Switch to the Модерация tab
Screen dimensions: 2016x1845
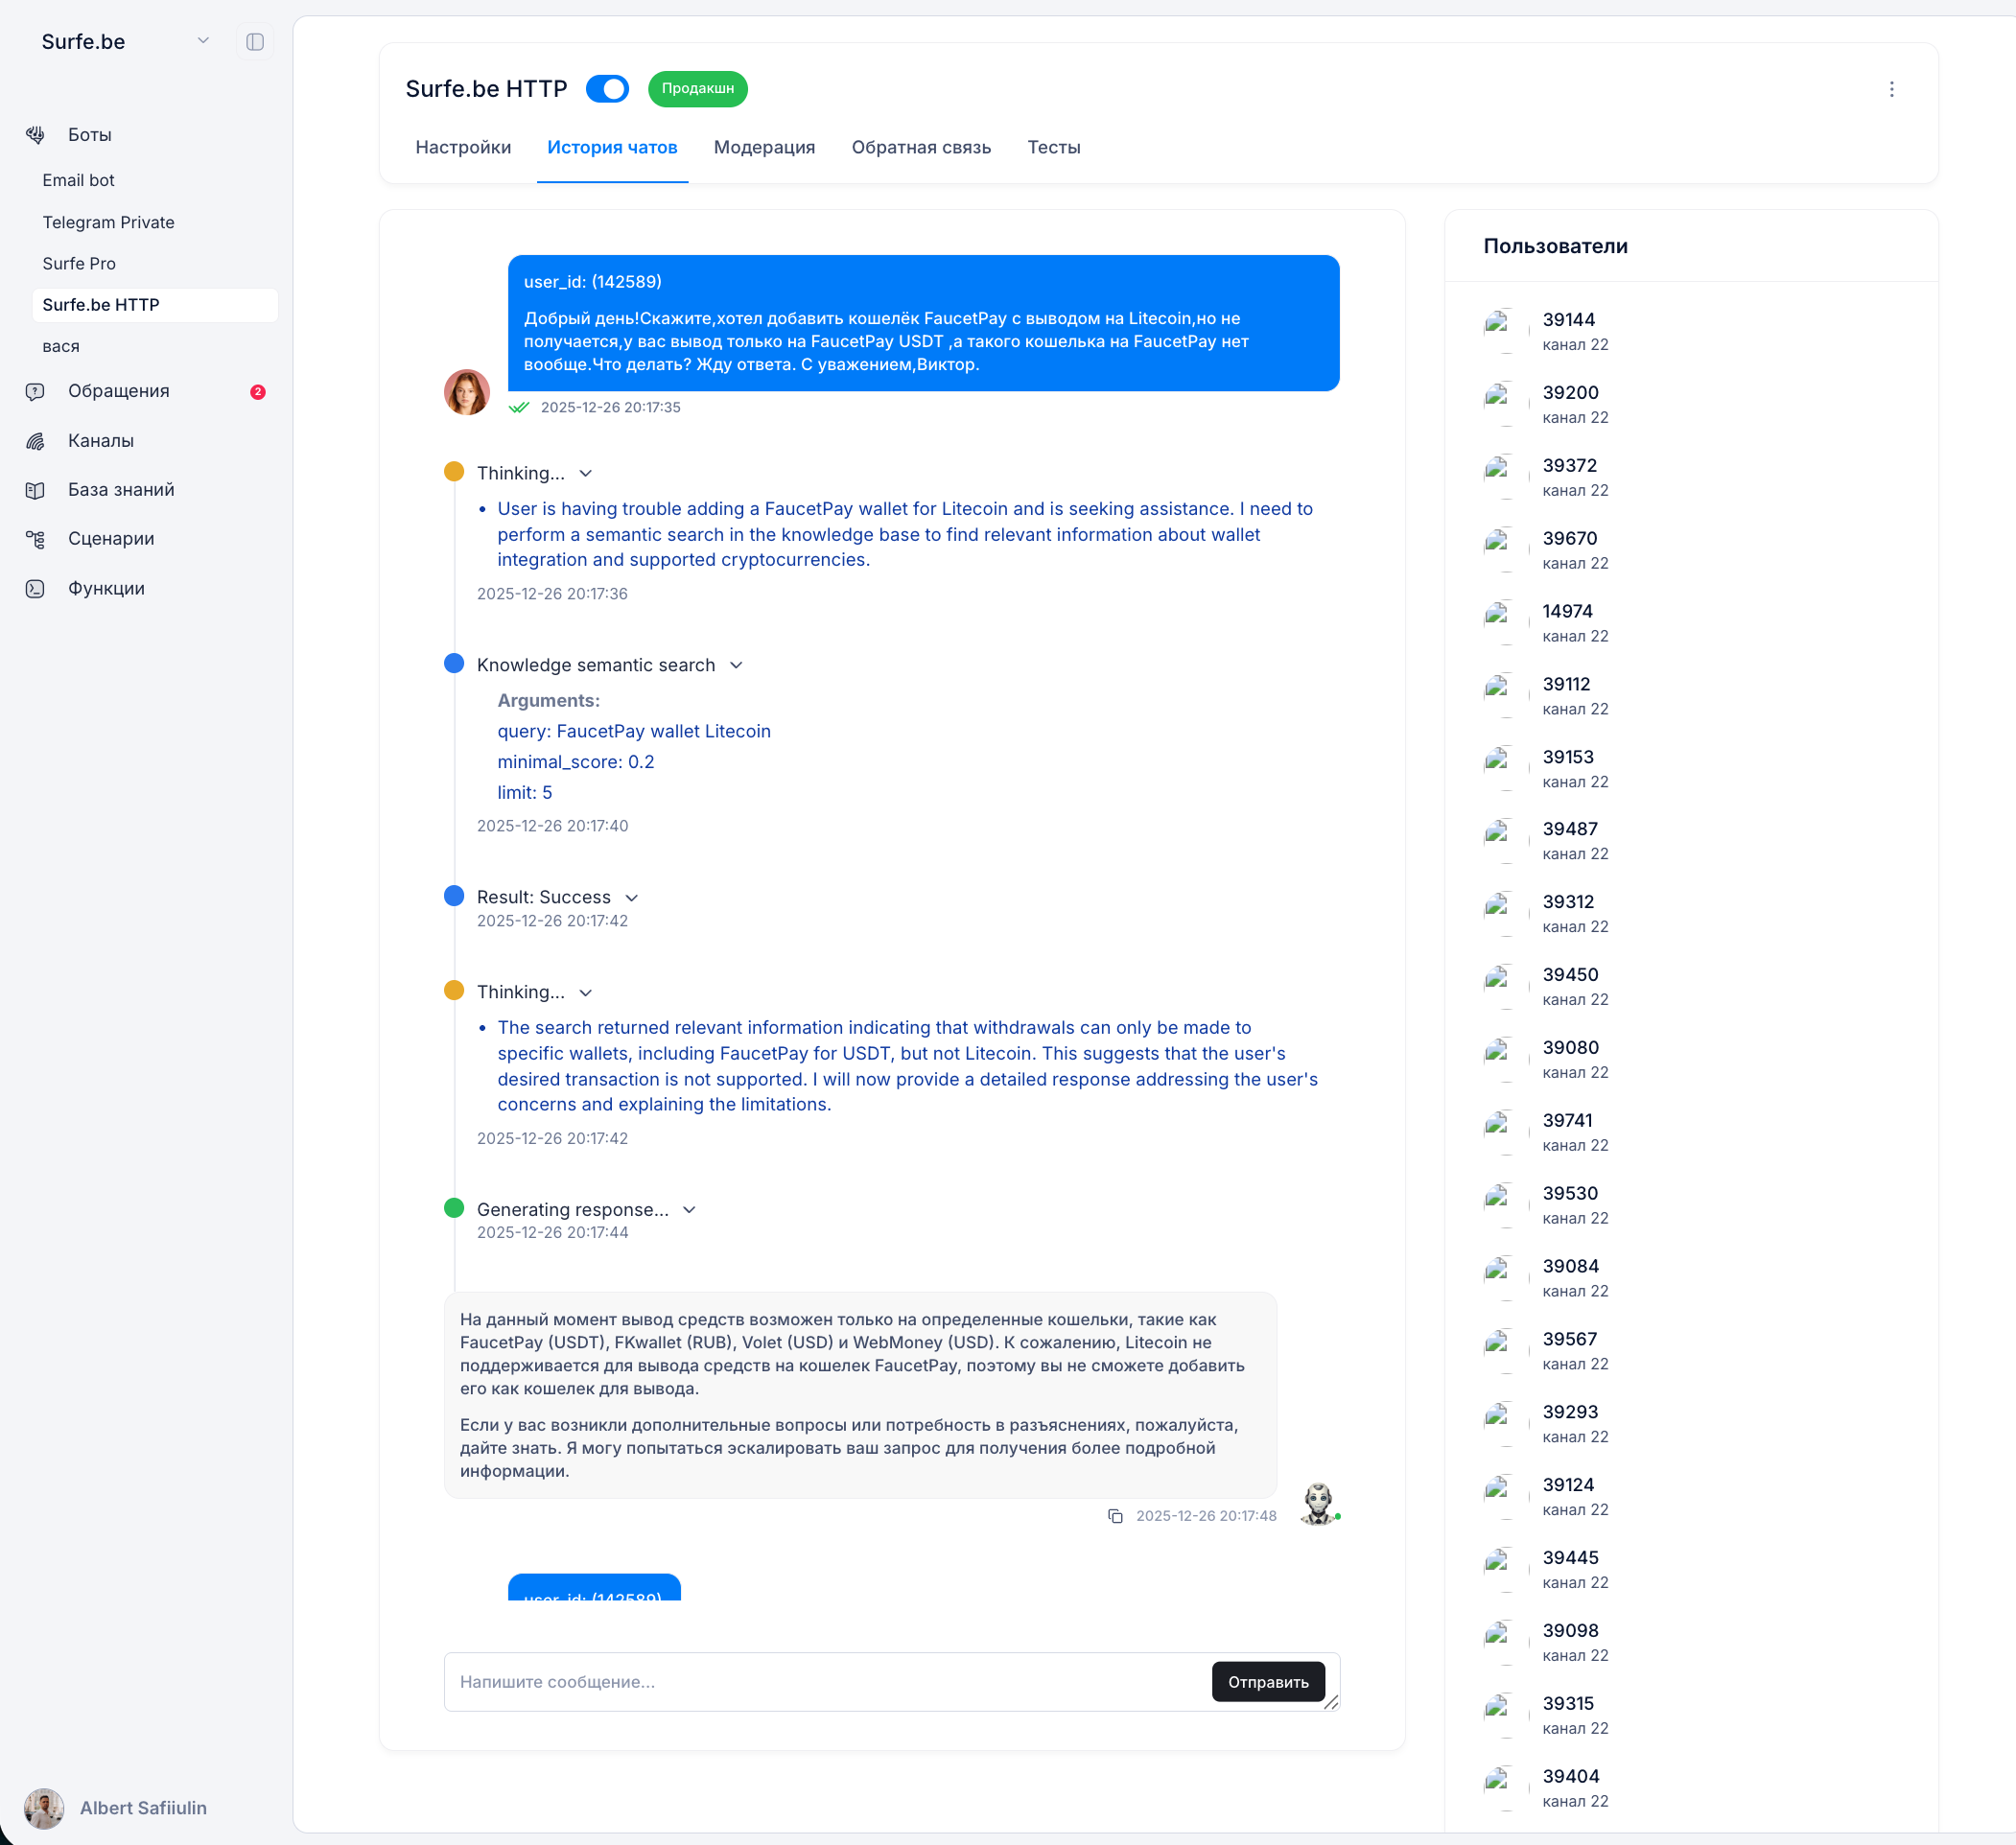(764, 148)
